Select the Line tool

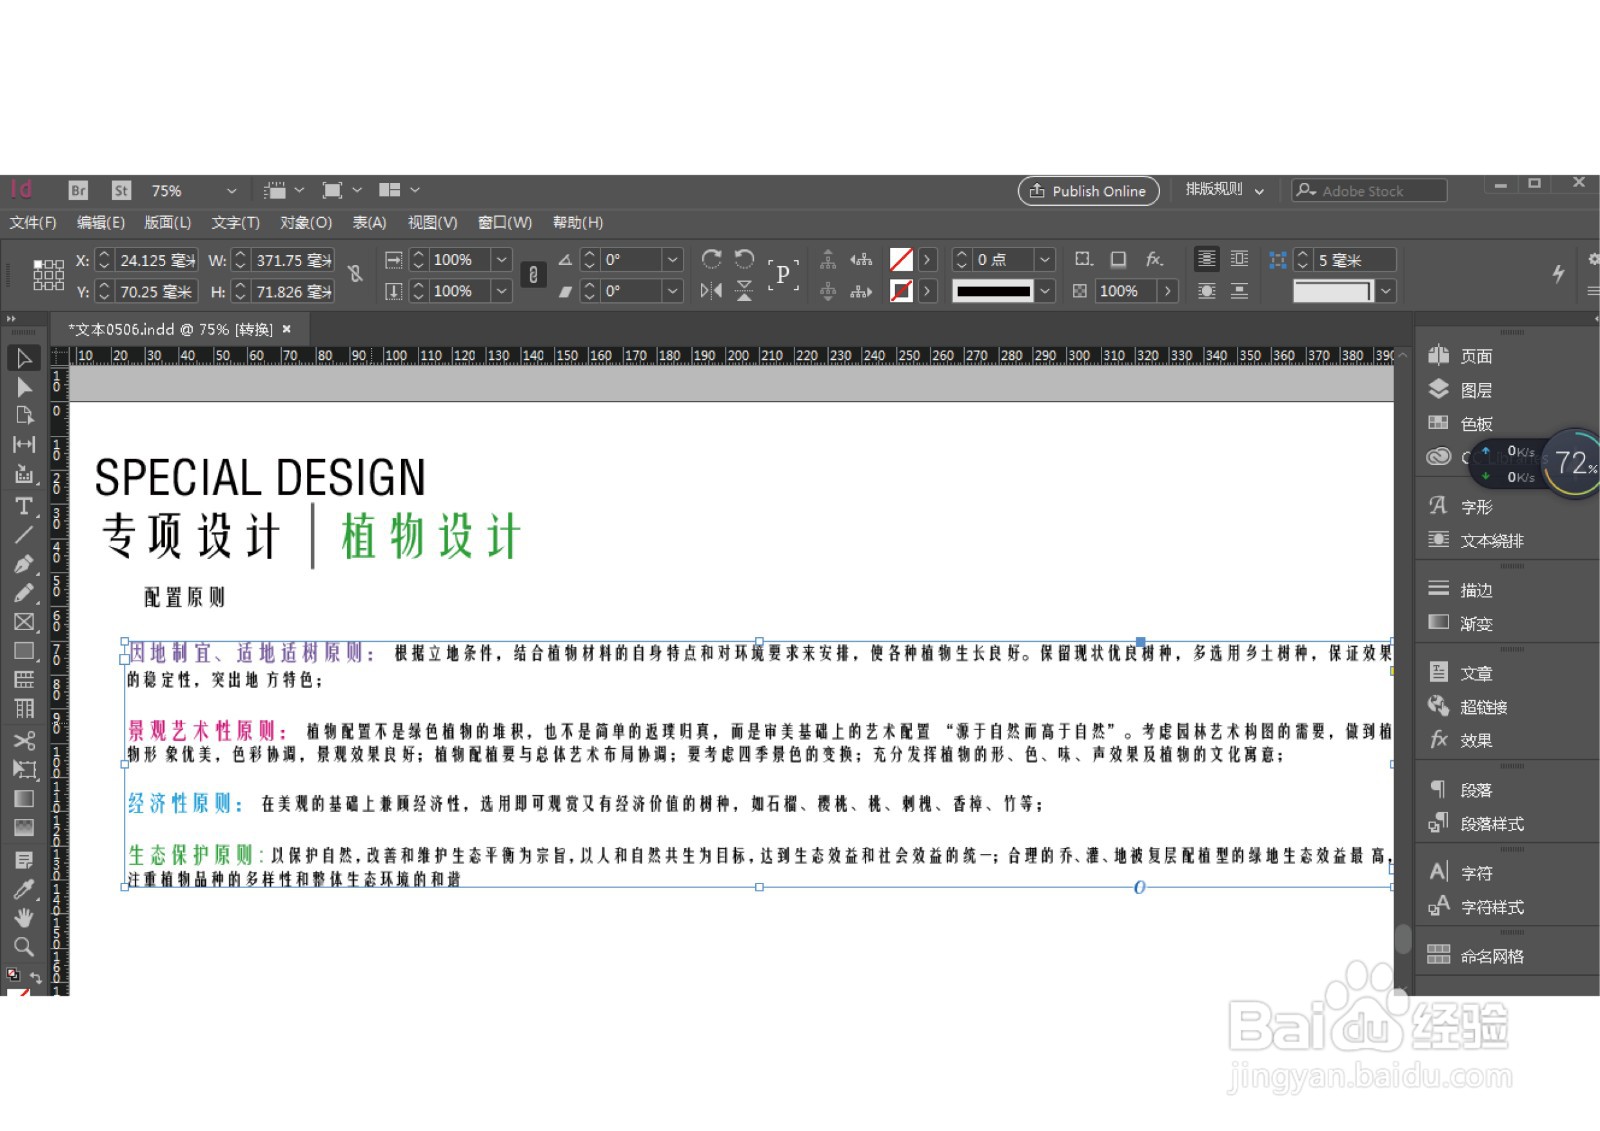coord(24,535)
